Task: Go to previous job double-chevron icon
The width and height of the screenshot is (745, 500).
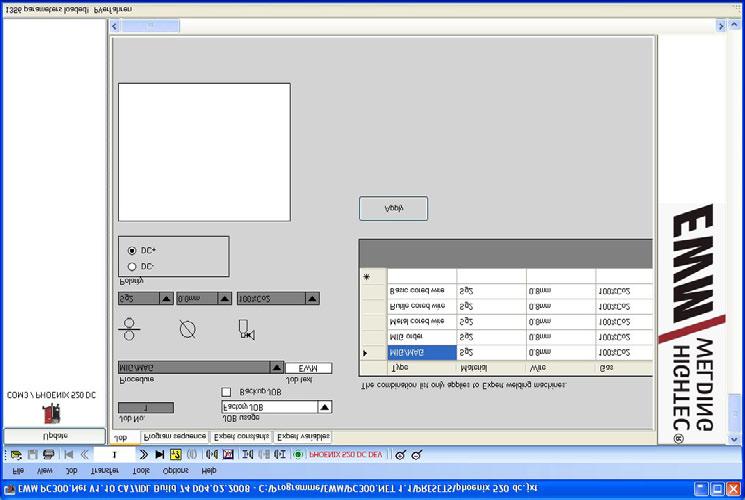Action: pyautogui.click(x=85, y=455)
